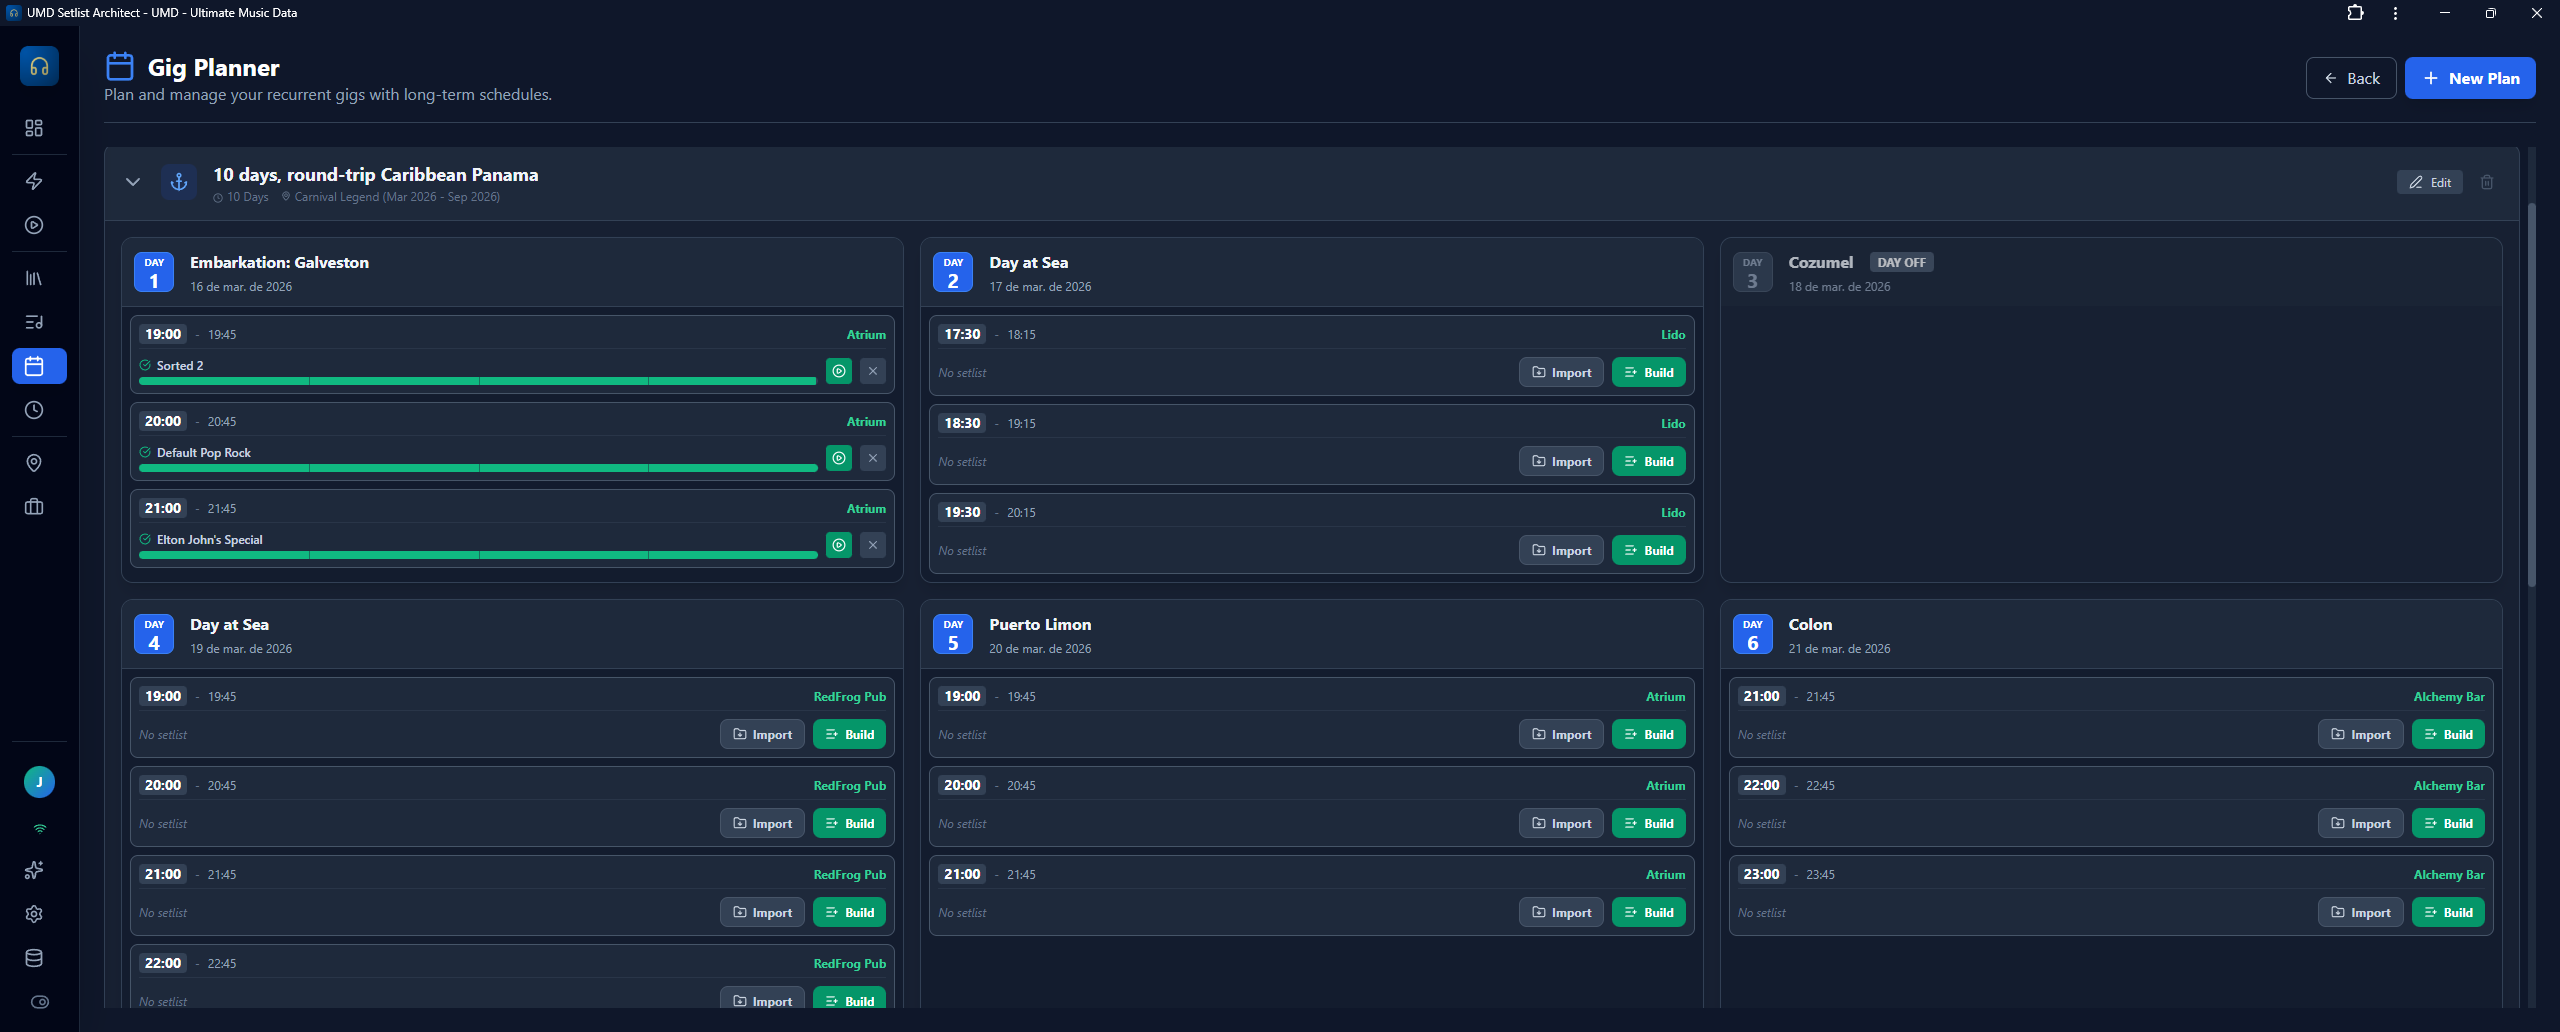Open the AI sparkles icon in sidebar
Screen dimensions: 2560x1032
[x=34, y=870]
